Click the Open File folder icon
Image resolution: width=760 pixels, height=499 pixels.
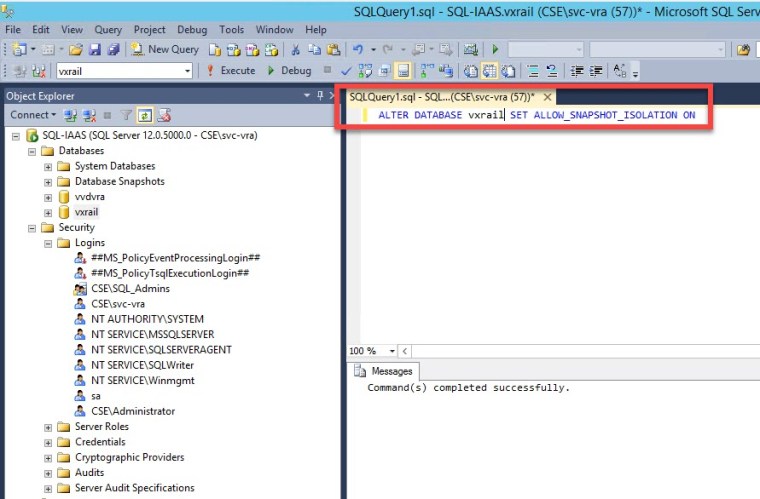(x=76, y=49)
